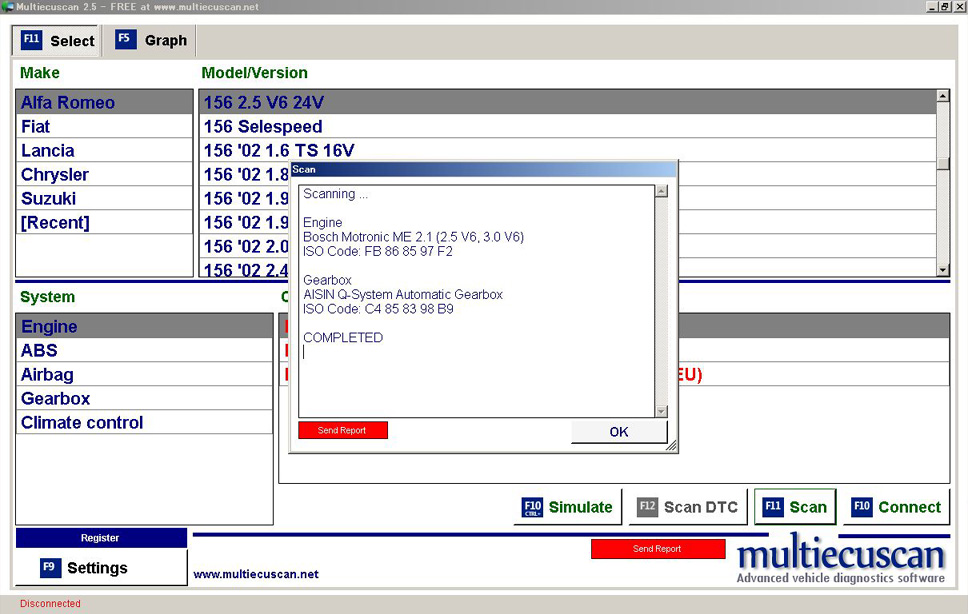Image resolution: width=968 pixels, height=614 pixels.
Task: Click Send Report in the Scan dialog
Action: coord(343,430)
